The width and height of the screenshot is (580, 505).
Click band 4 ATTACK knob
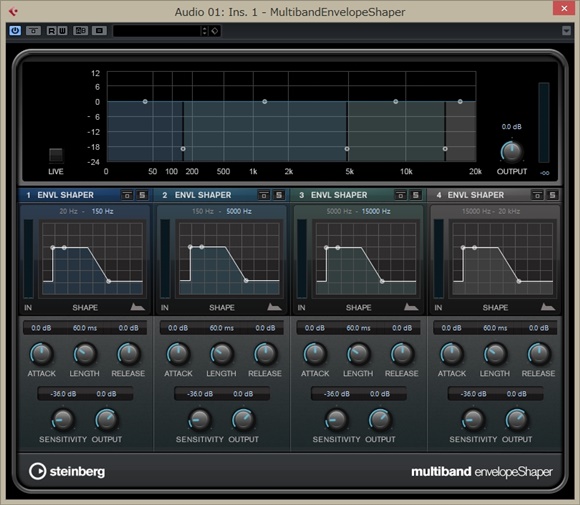(x=452, y=354)
